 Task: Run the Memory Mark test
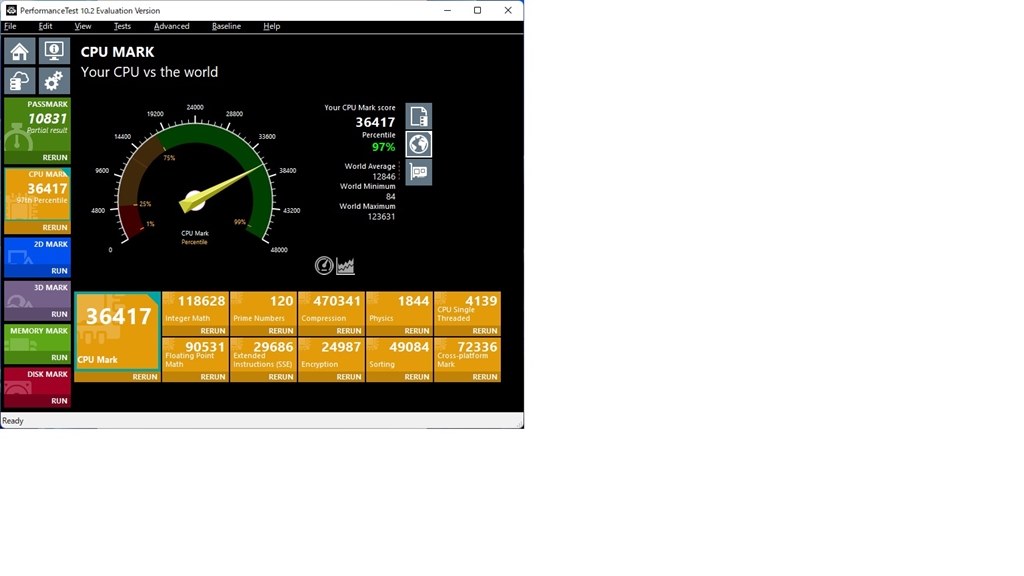(59, 357)
